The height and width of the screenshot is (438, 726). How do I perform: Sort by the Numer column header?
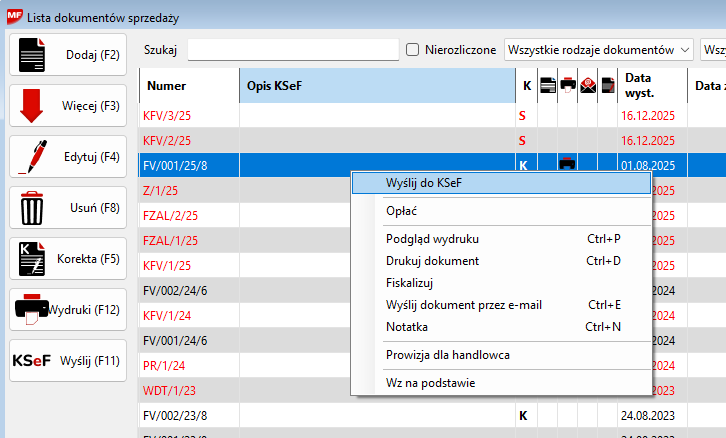167,86
